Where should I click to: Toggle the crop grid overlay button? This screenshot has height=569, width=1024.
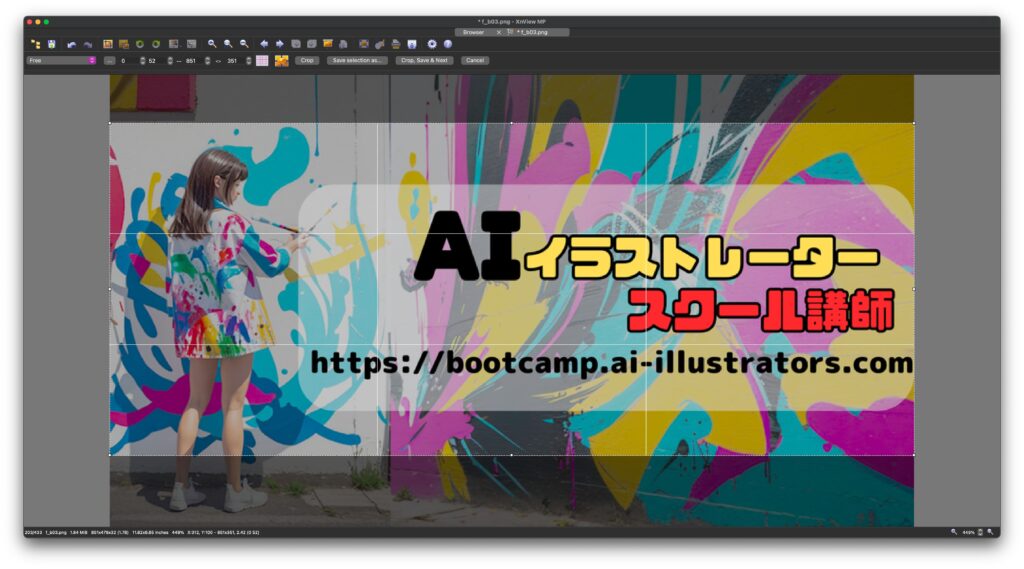(x=262, y=60)
